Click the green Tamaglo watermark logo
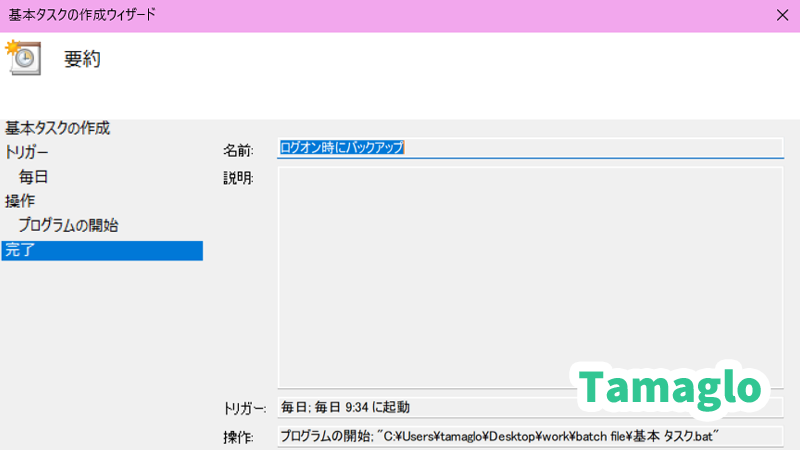 [x=672, y=387]
